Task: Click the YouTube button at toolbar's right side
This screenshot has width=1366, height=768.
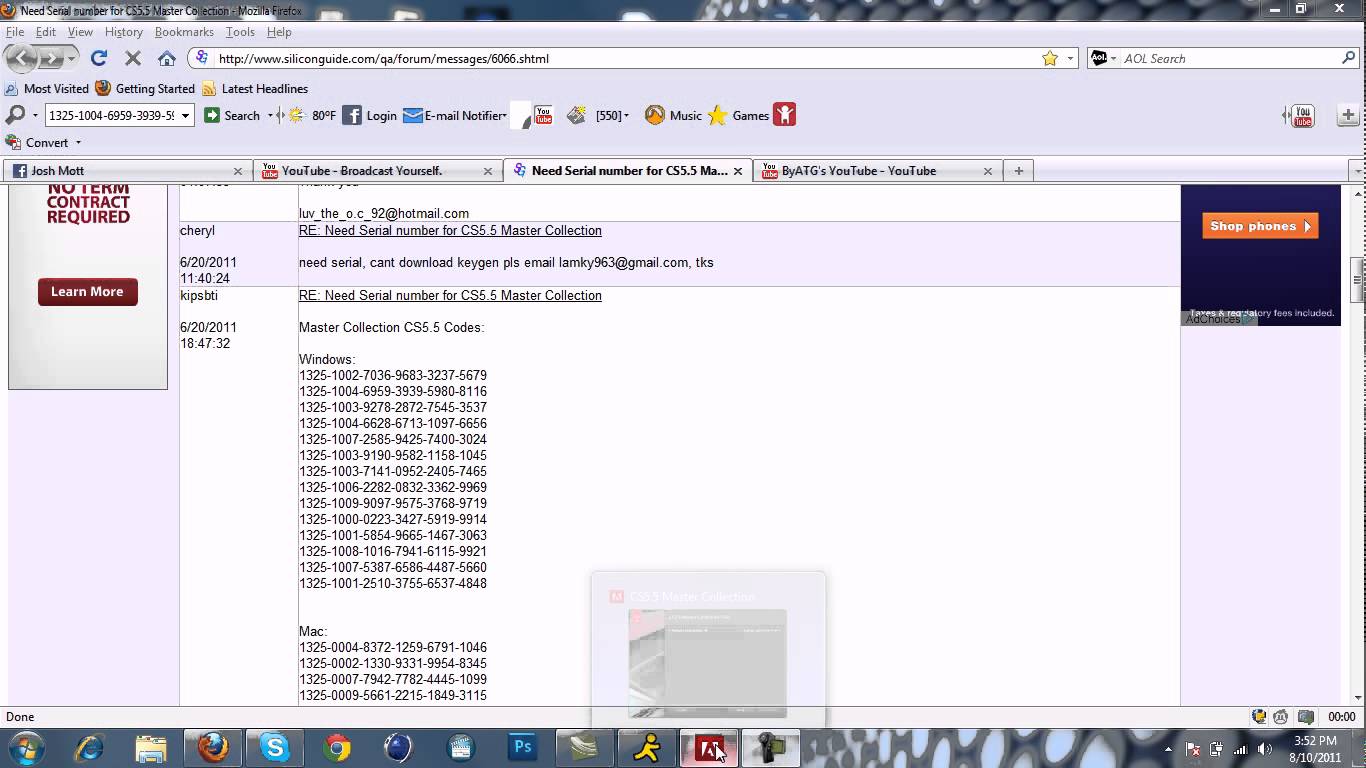Action: click(1302, 116)
